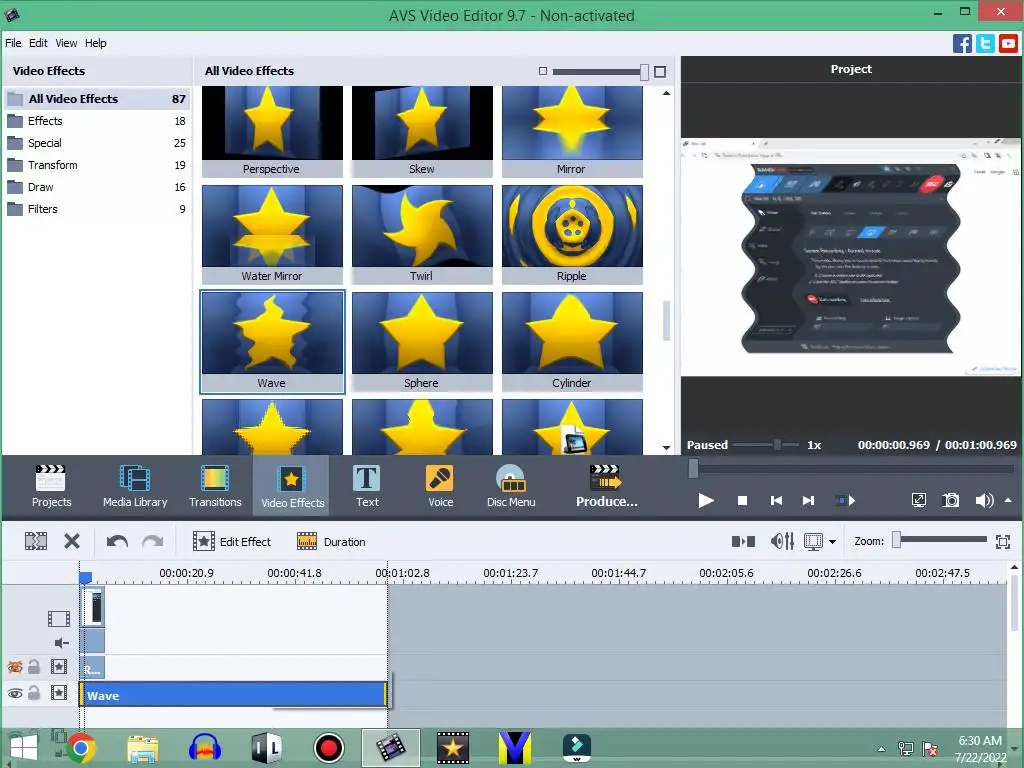Image resolution: width=1024 pixels, height=768 pixels.
Task: Open the Twitter link icon
Action: pyautogui.click(x=985, y=44)
